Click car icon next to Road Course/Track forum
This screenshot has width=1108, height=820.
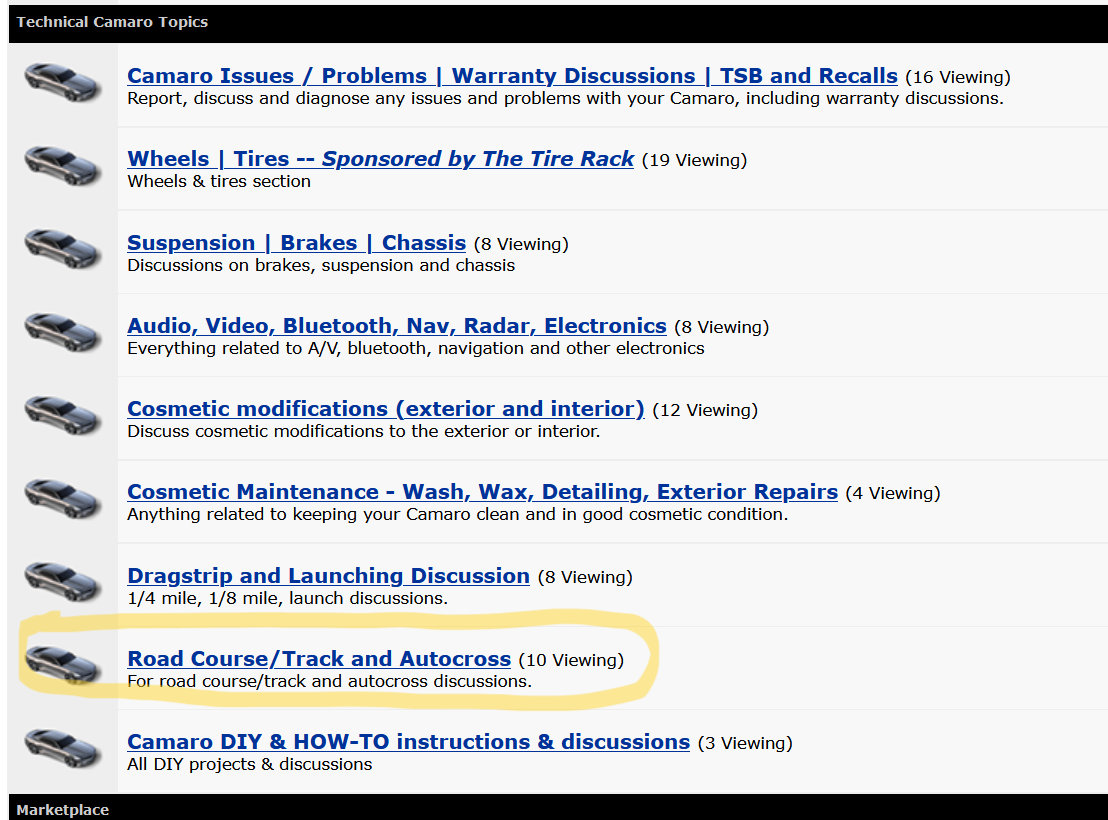click(x=62, y=664)
